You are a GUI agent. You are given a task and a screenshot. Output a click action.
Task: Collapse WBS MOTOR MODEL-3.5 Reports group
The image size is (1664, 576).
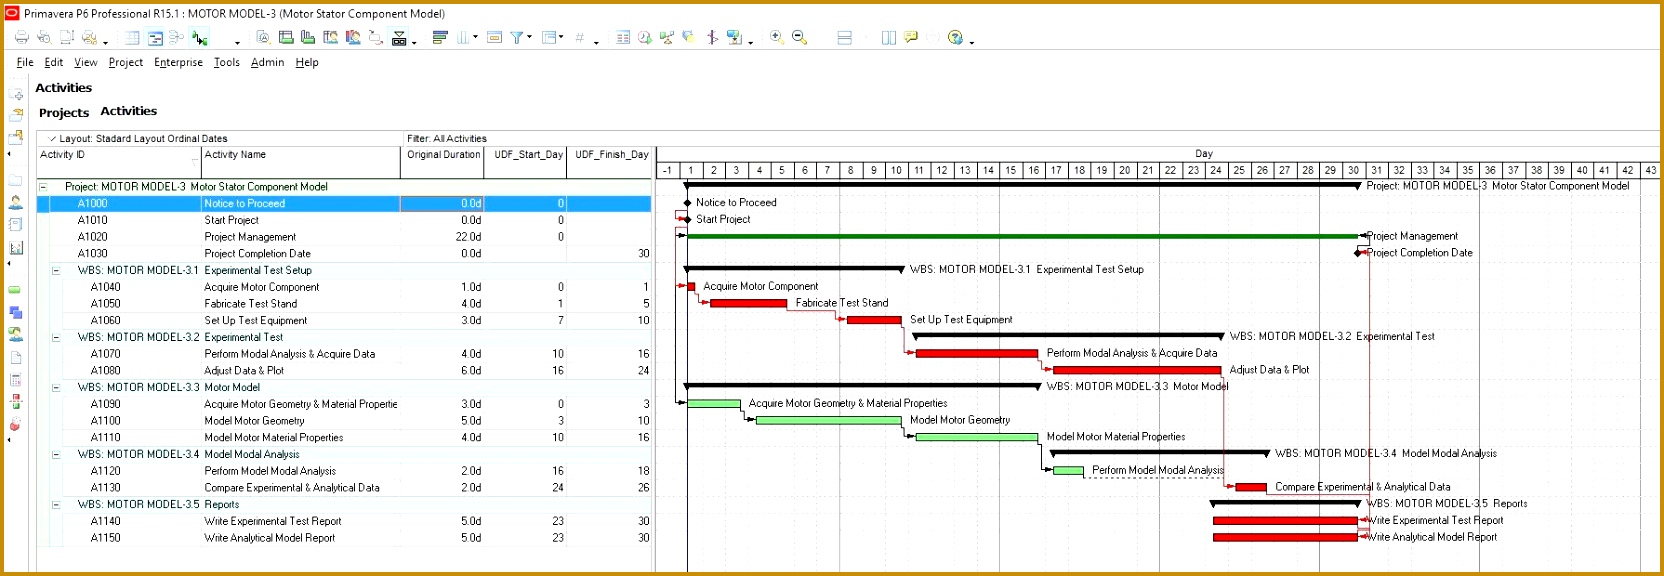(56, 505)
